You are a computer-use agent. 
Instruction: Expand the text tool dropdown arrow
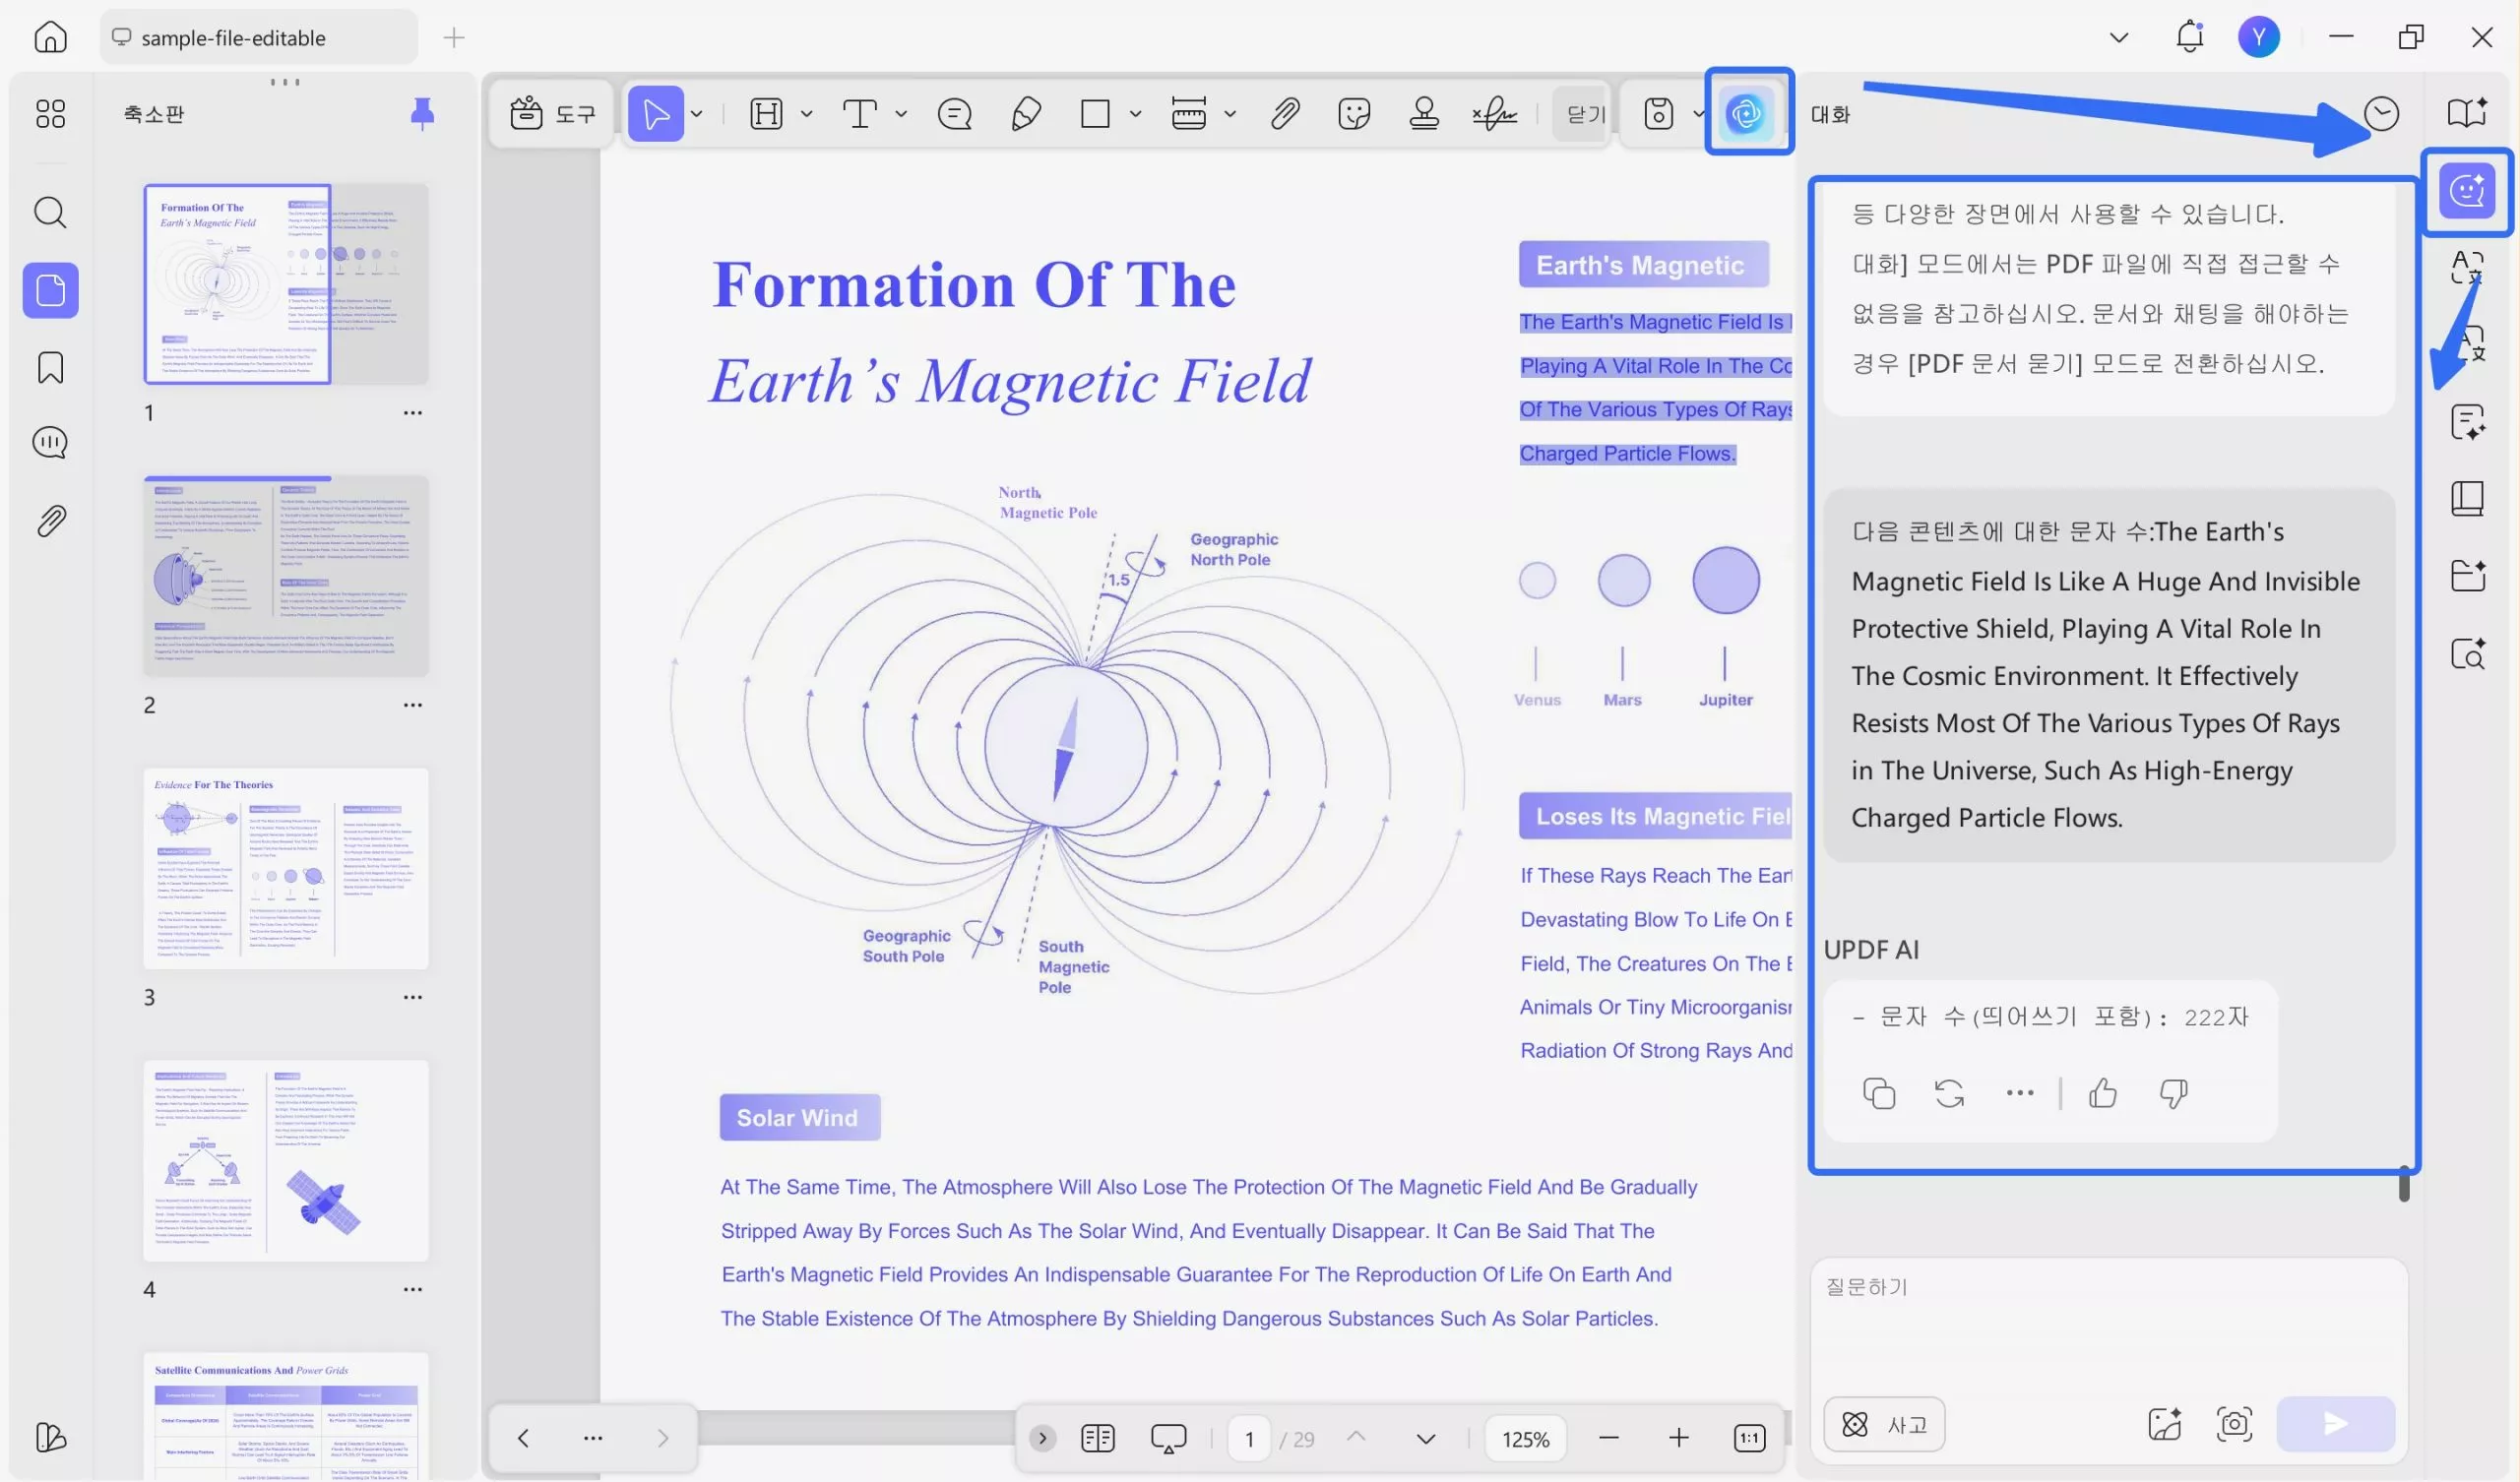pyautogui.click(x=901, y=114)
